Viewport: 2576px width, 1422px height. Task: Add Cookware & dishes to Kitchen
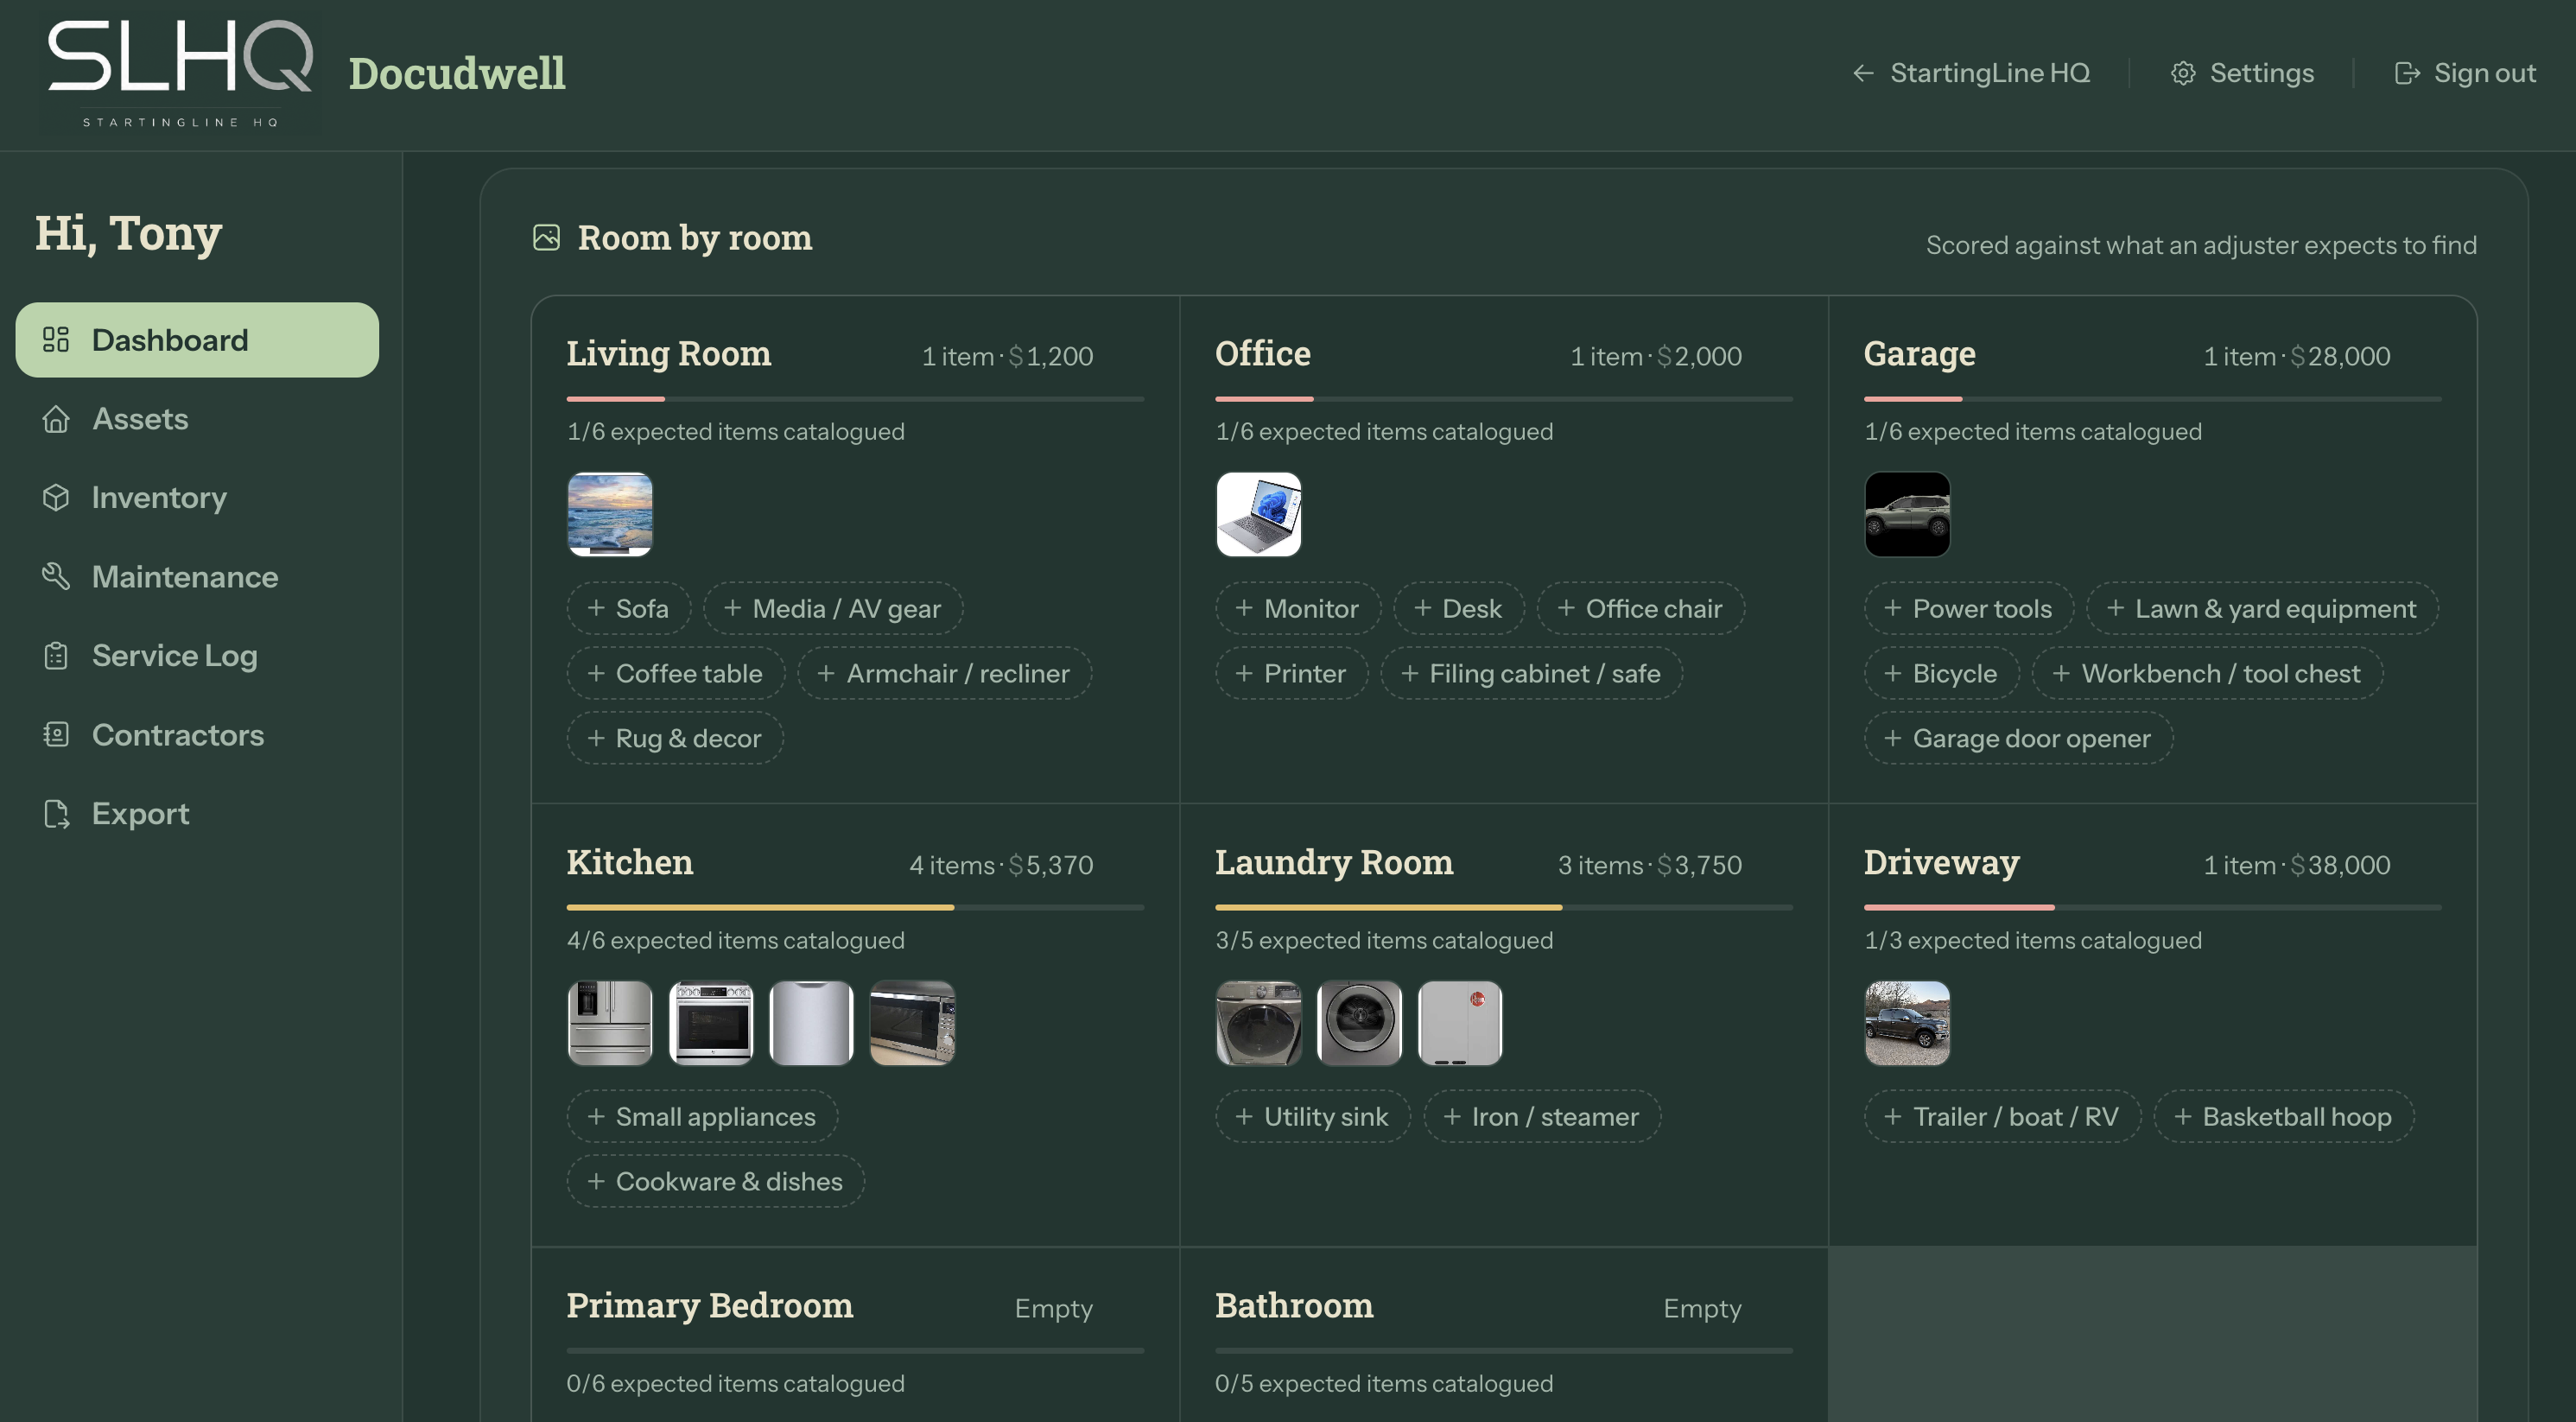(x=716, y=1181)
